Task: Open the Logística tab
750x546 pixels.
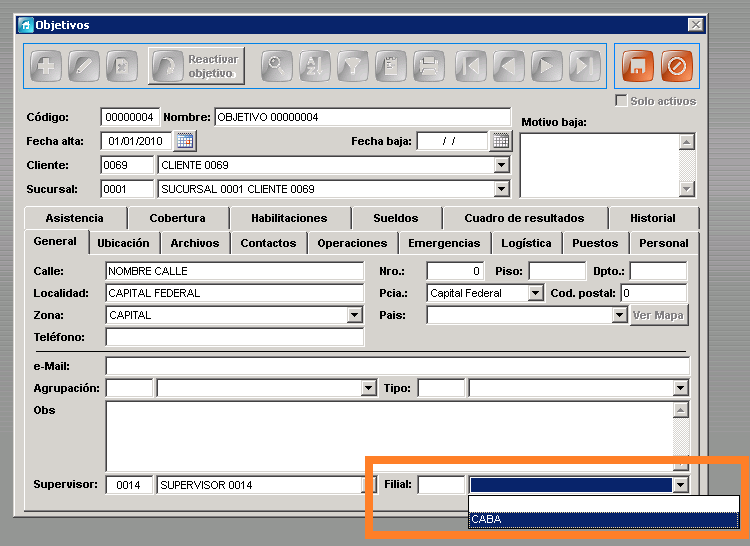Action: [x=526, y=243]
